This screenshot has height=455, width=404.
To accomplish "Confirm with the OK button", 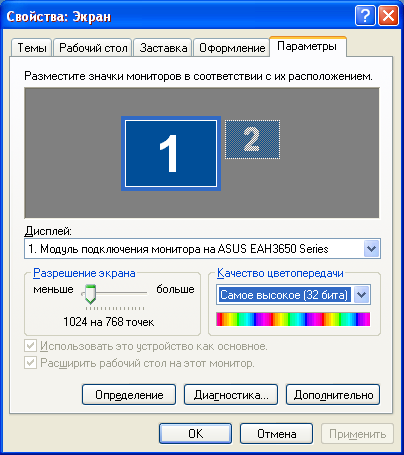I will tap(195, 433).
